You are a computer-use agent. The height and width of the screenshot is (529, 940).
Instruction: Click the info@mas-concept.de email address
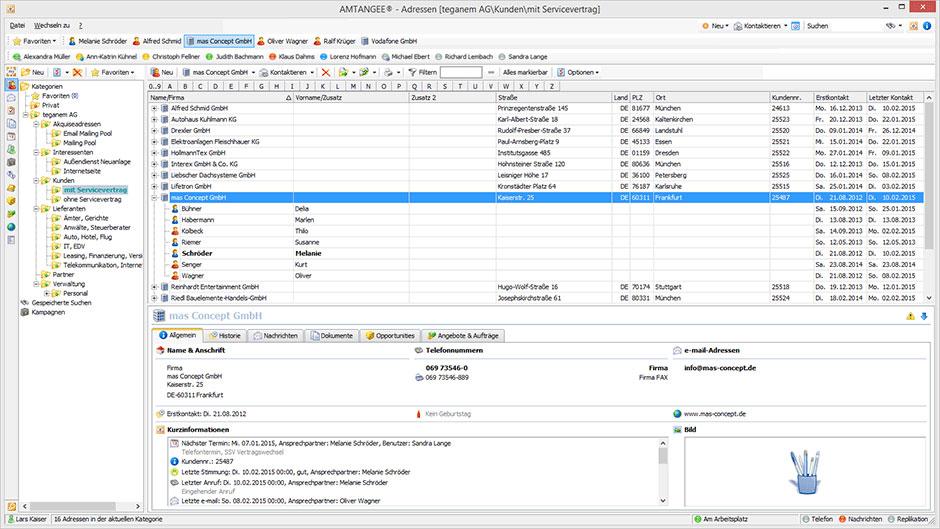tap(720, 368)
